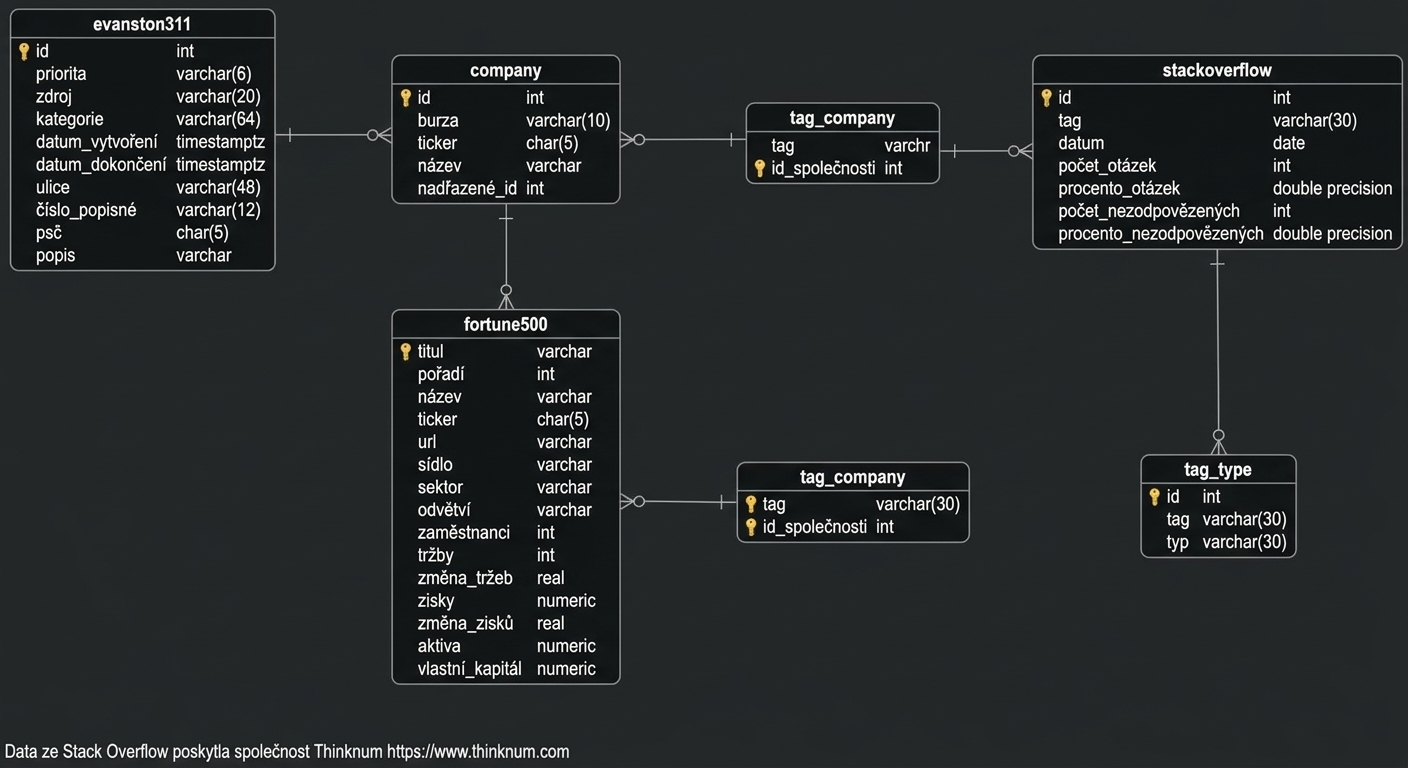
Task: Open the https://www.thinknum.com link
Action: [x=478, y=752]
